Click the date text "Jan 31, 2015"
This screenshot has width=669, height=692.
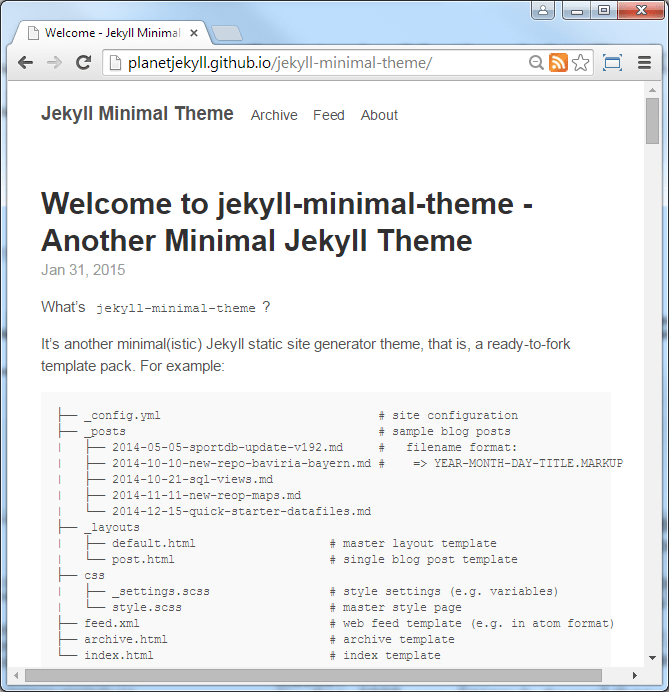tap(83, 270)
